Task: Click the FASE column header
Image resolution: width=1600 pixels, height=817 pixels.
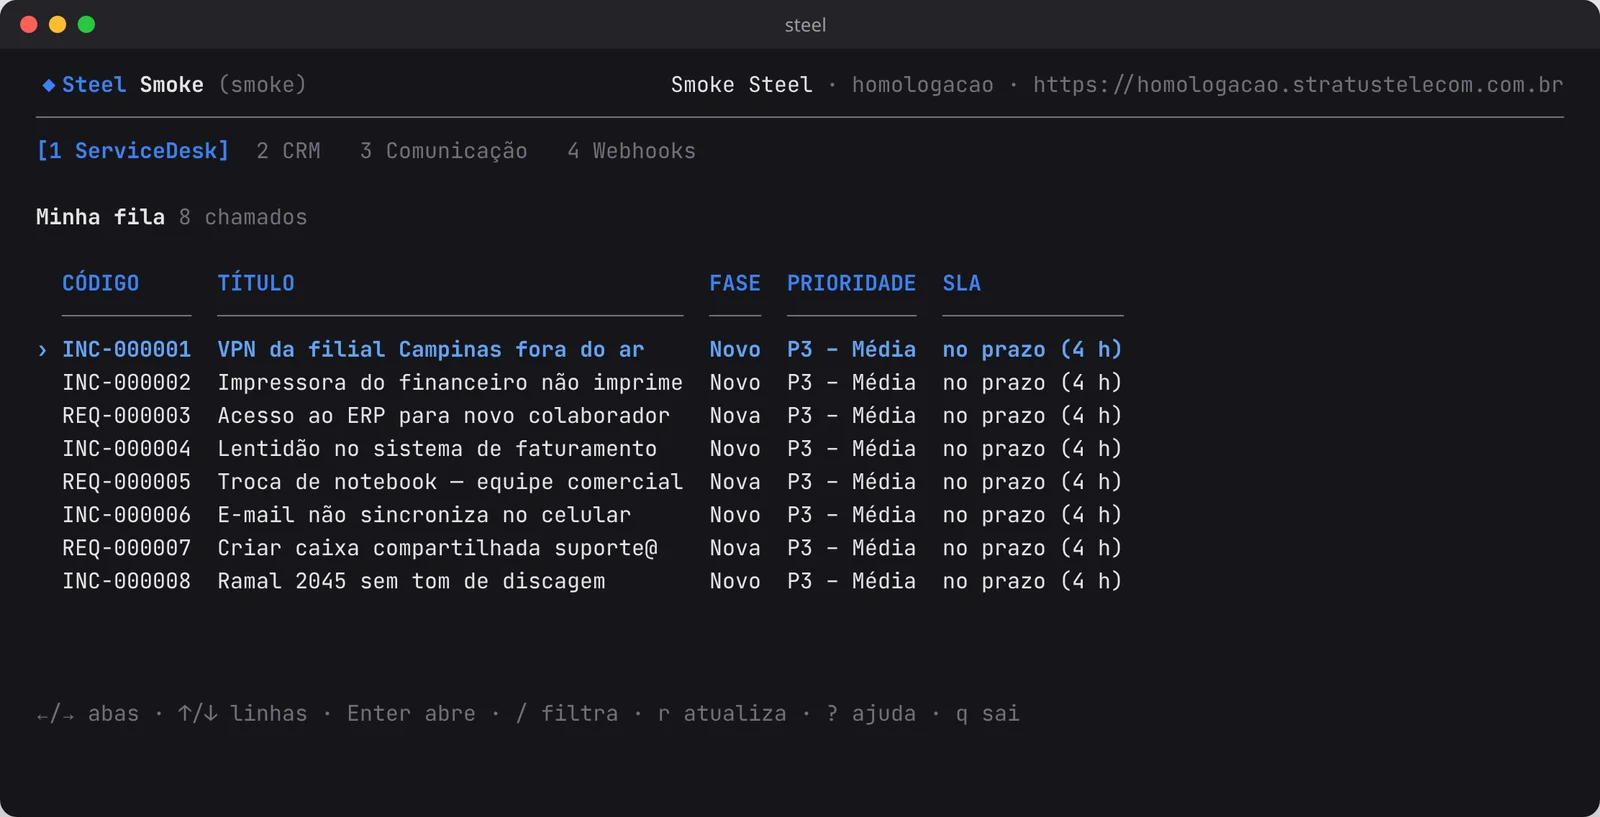Action: (735, 283)
